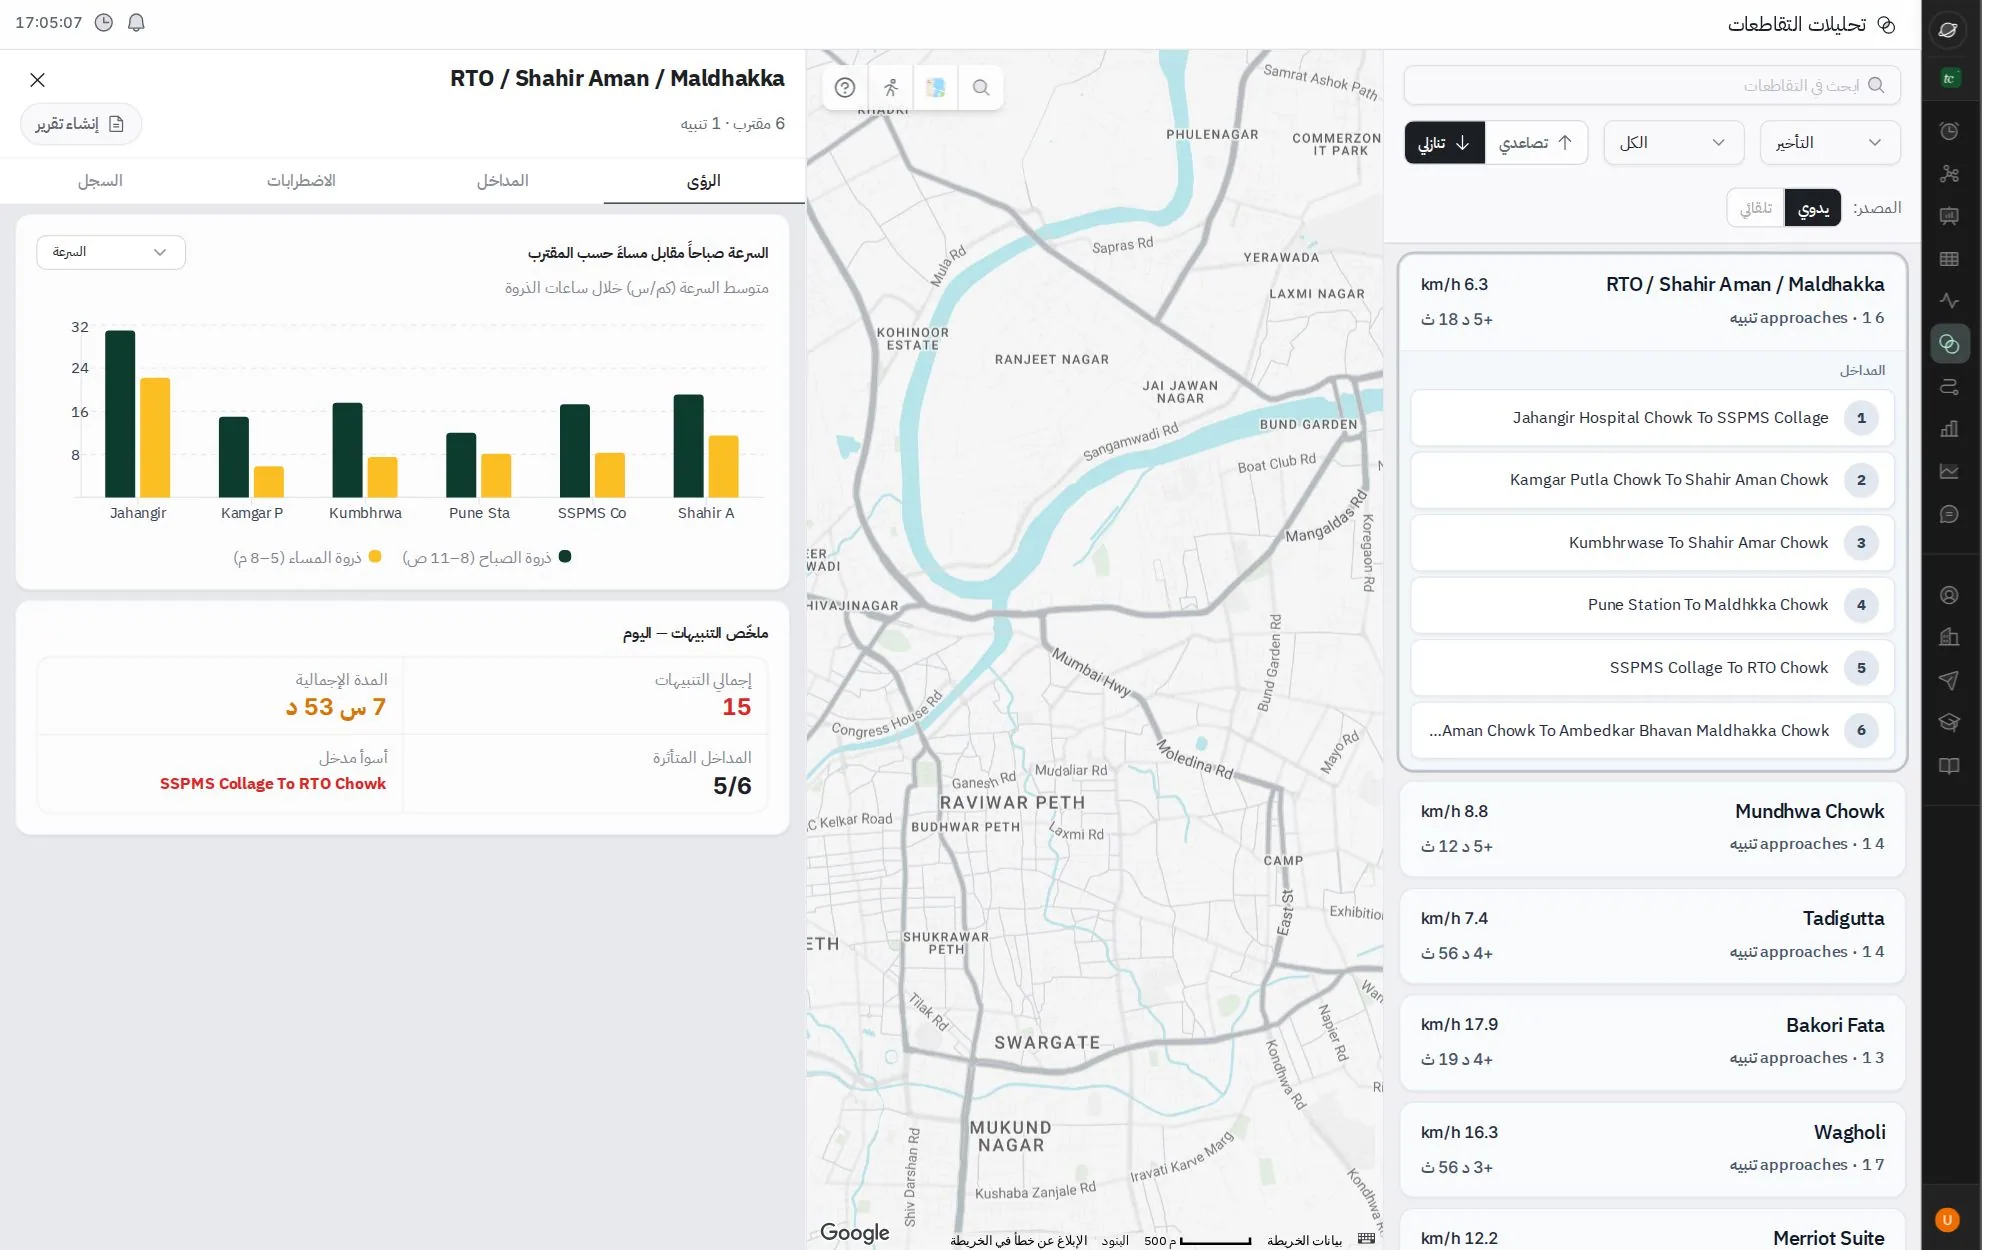Open the map layers icon

click(936, 88)
